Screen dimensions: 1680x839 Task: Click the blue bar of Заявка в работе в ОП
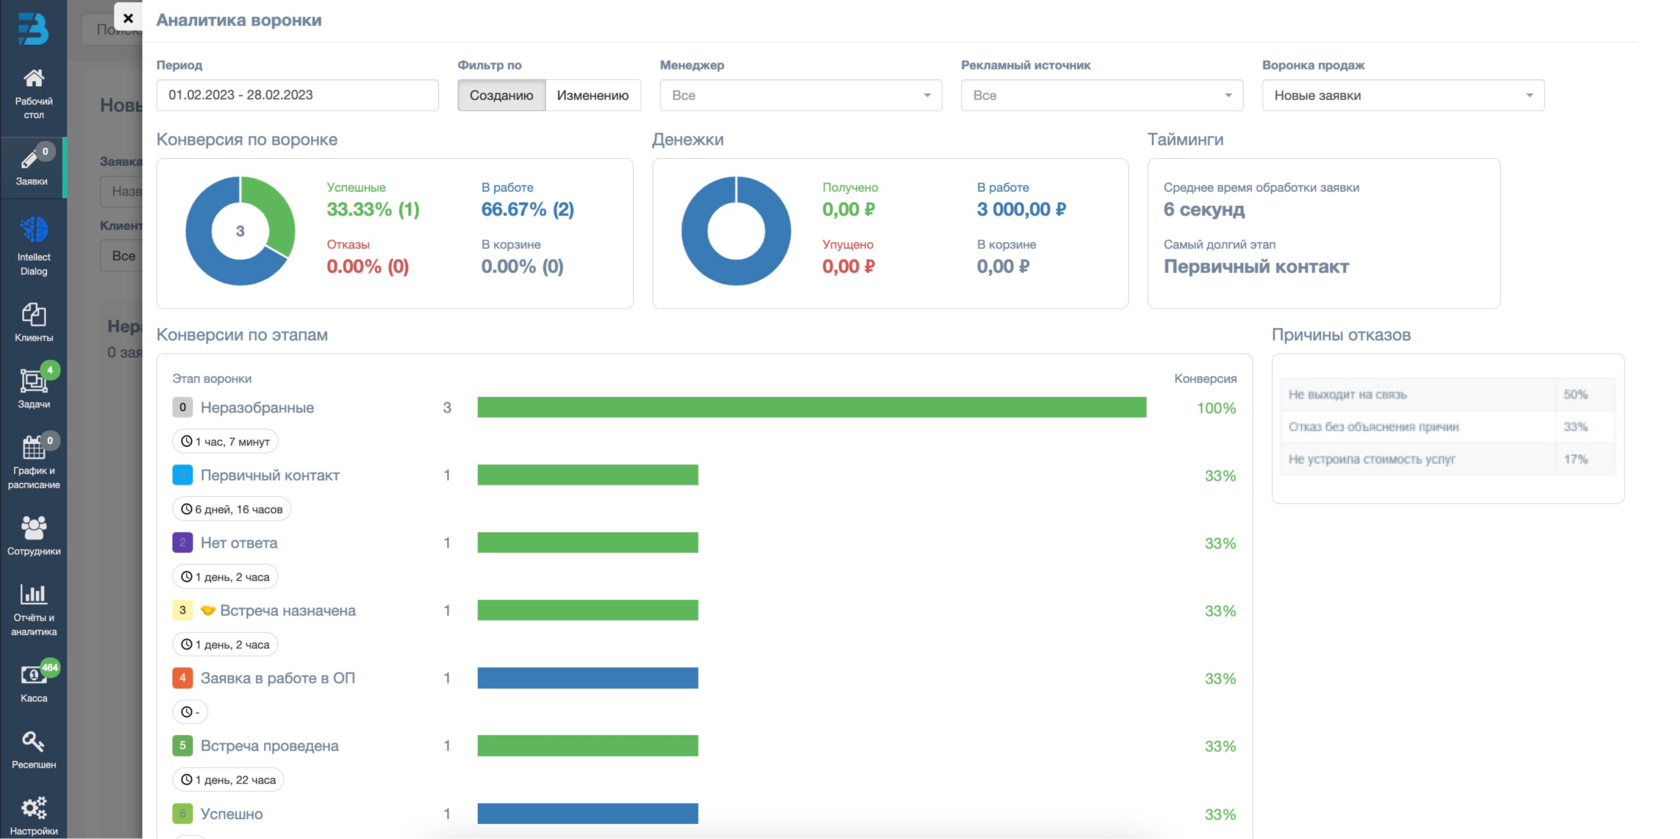(588, 678)
